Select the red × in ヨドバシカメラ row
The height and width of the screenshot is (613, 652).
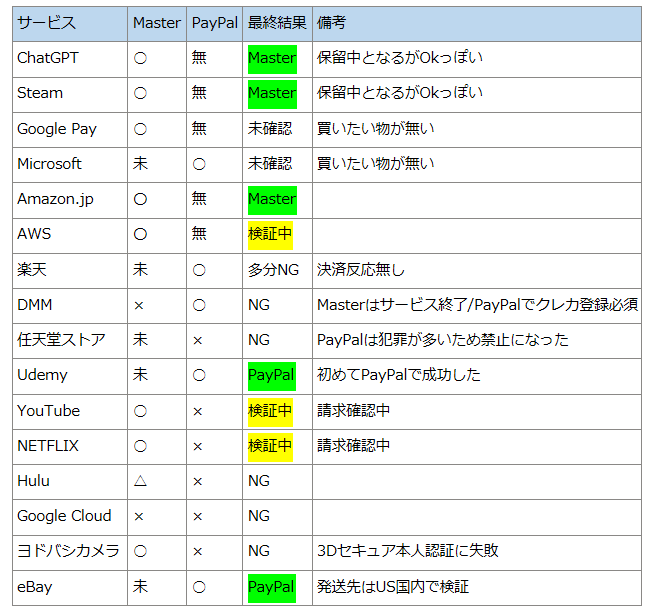[198, 551]
